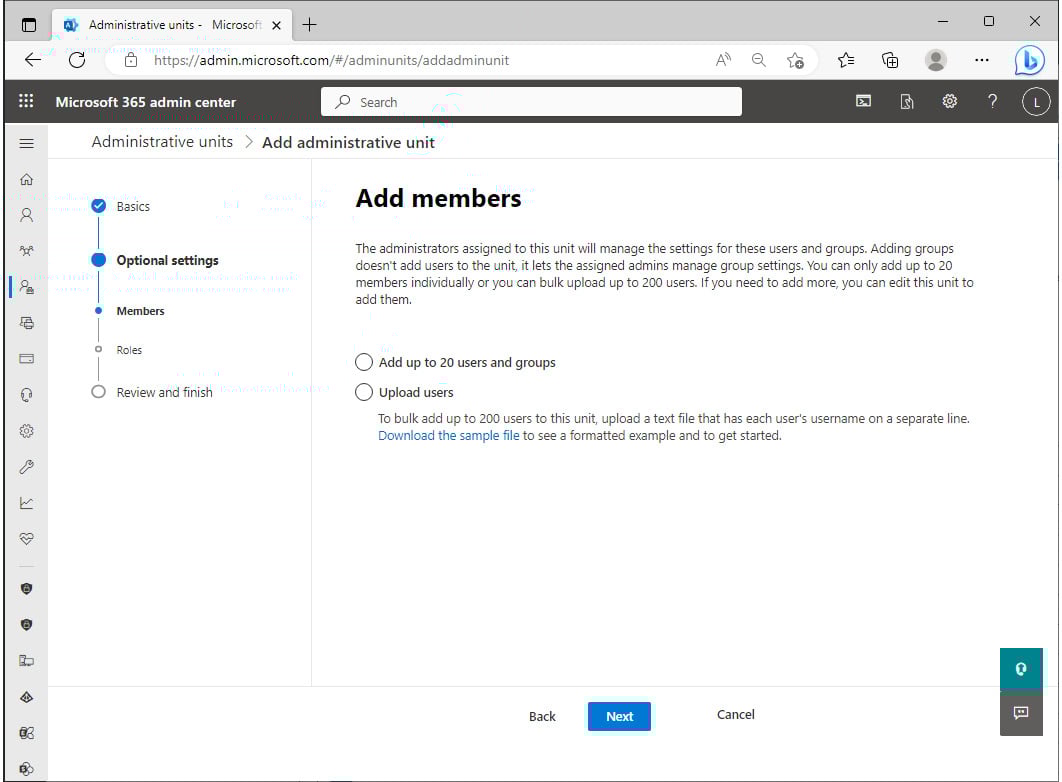Click in the Search box at the top
1062x782 pixels.
coord(530,101)
